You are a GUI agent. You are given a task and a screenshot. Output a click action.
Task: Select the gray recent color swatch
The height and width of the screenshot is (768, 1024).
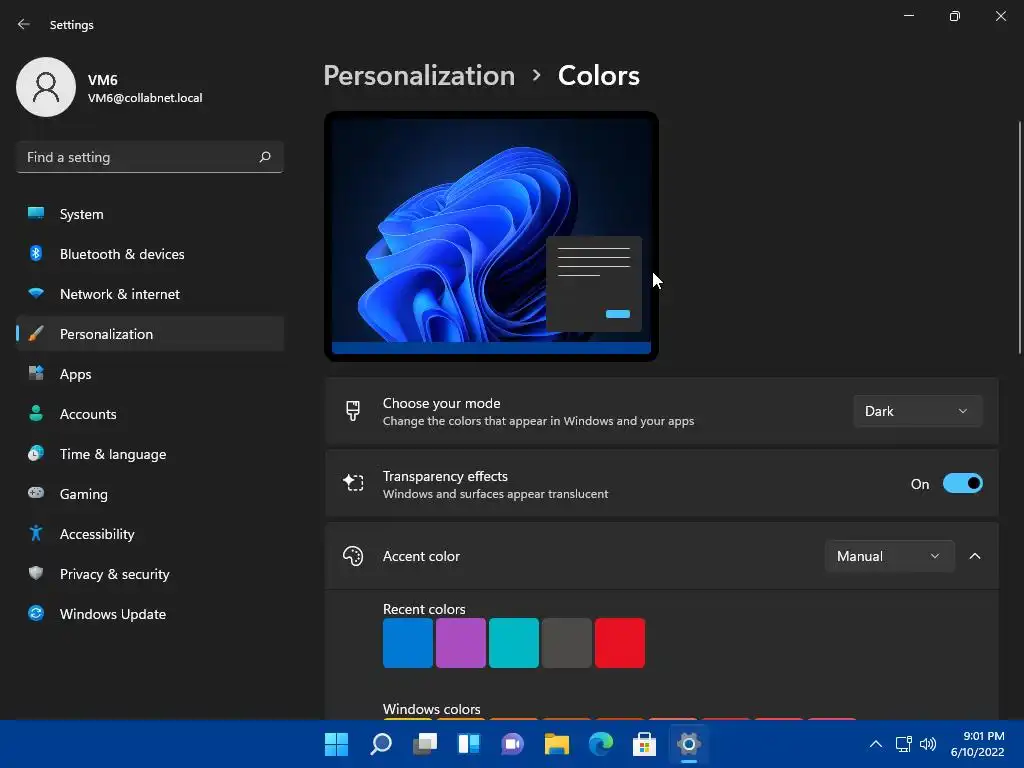(566, 643)
